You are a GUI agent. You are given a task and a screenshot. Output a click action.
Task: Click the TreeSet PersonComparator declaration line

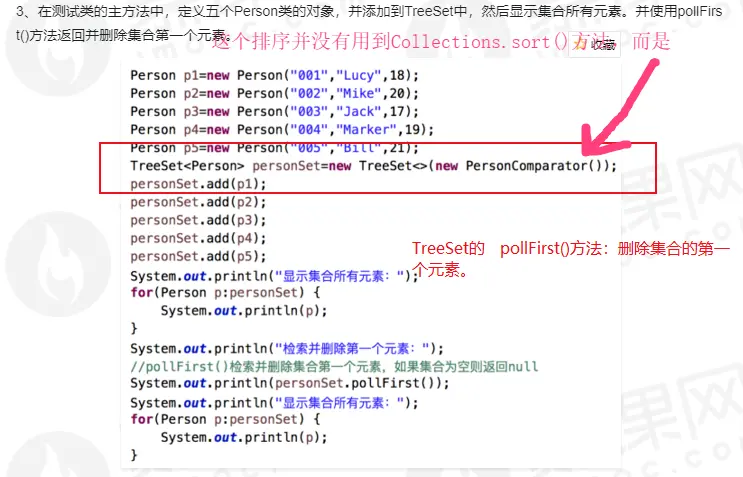(x=373, y=166)
